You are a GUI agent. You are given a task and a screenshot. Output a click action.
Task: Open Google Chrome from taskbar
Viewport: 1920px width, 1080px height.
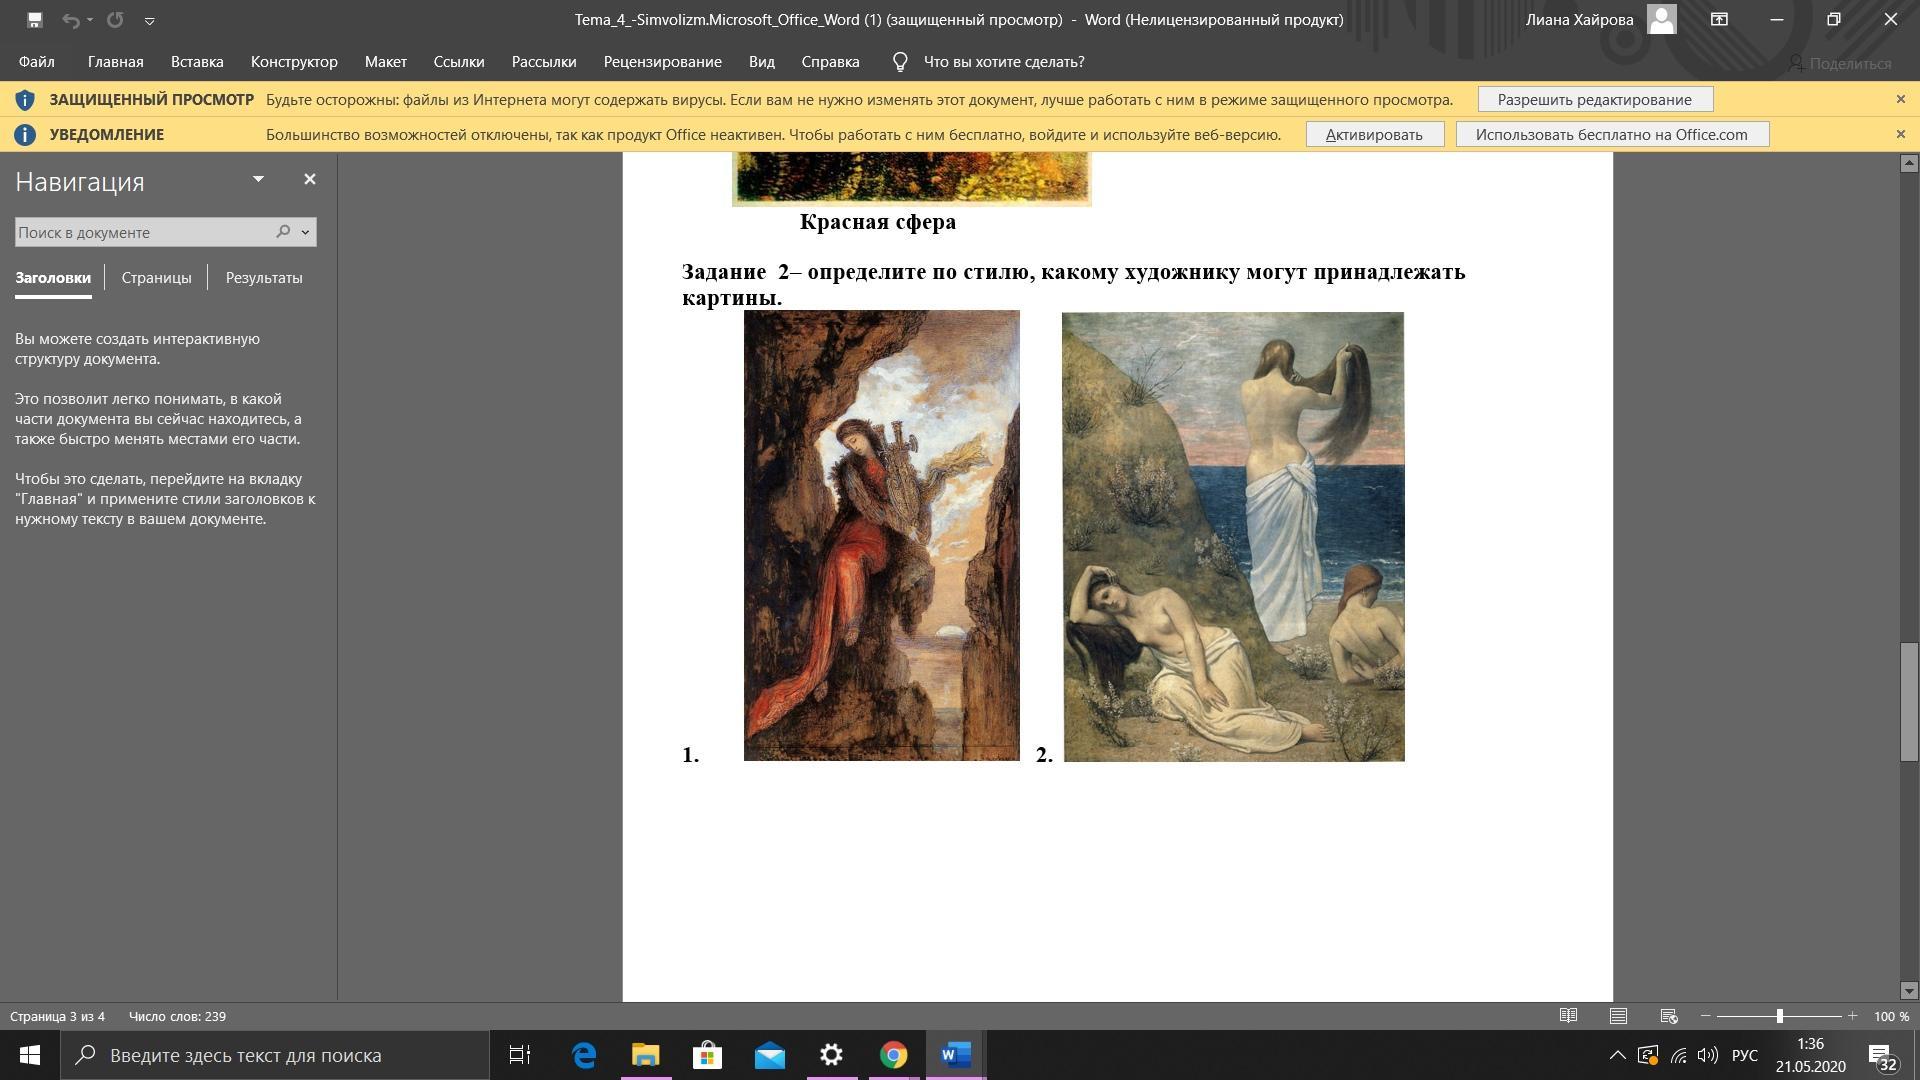[893, 1055]
